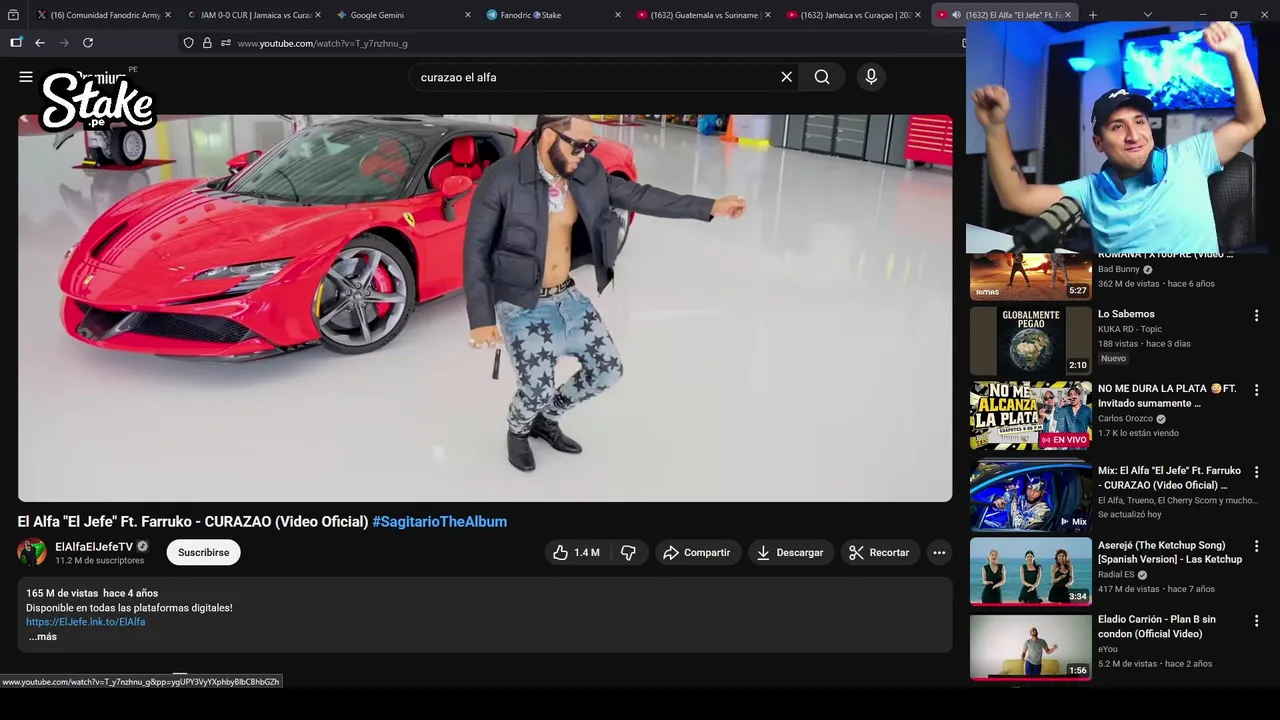Screen dimensions: 1280x720
Task: Click Recortar clip button
Action: 879,552
